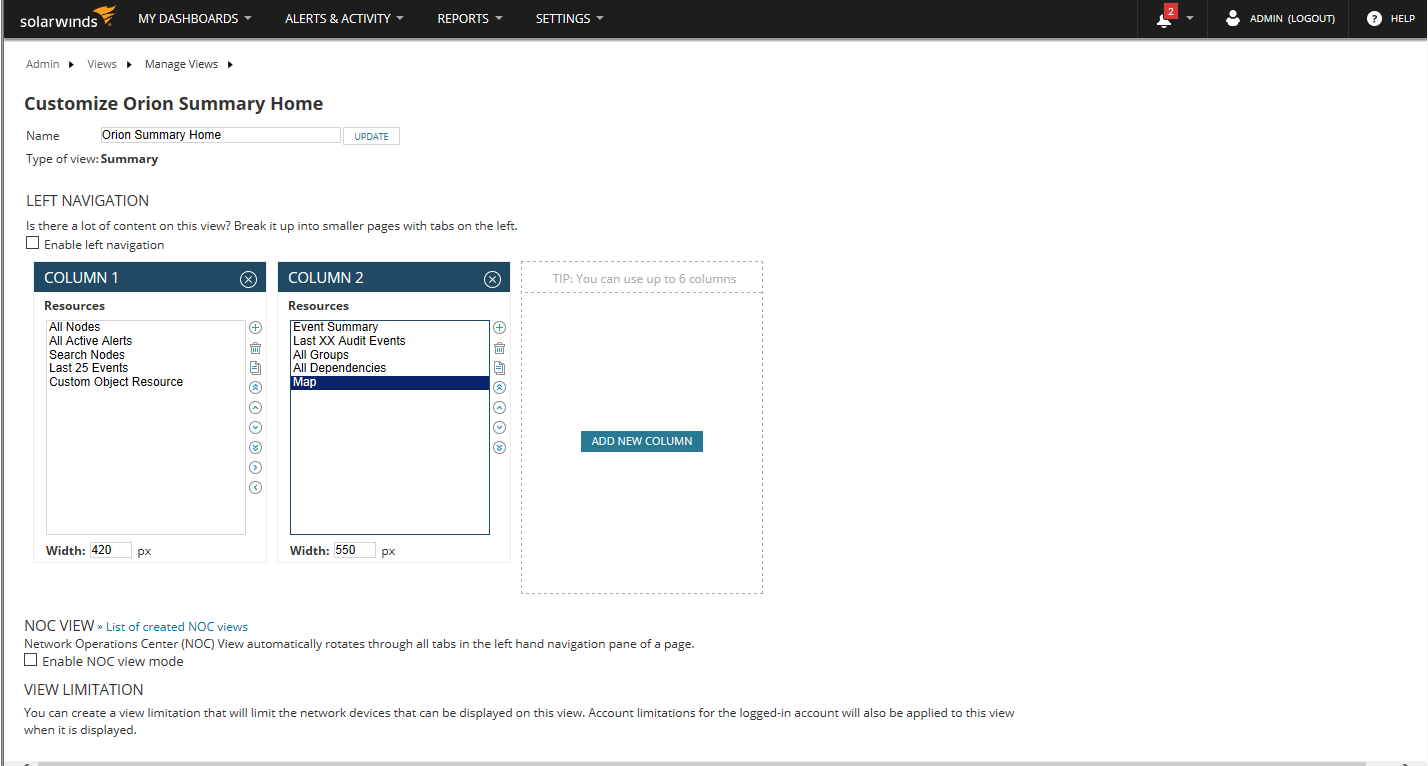
Task: Select All Active Alerts resource
Action: pos(146,341)
